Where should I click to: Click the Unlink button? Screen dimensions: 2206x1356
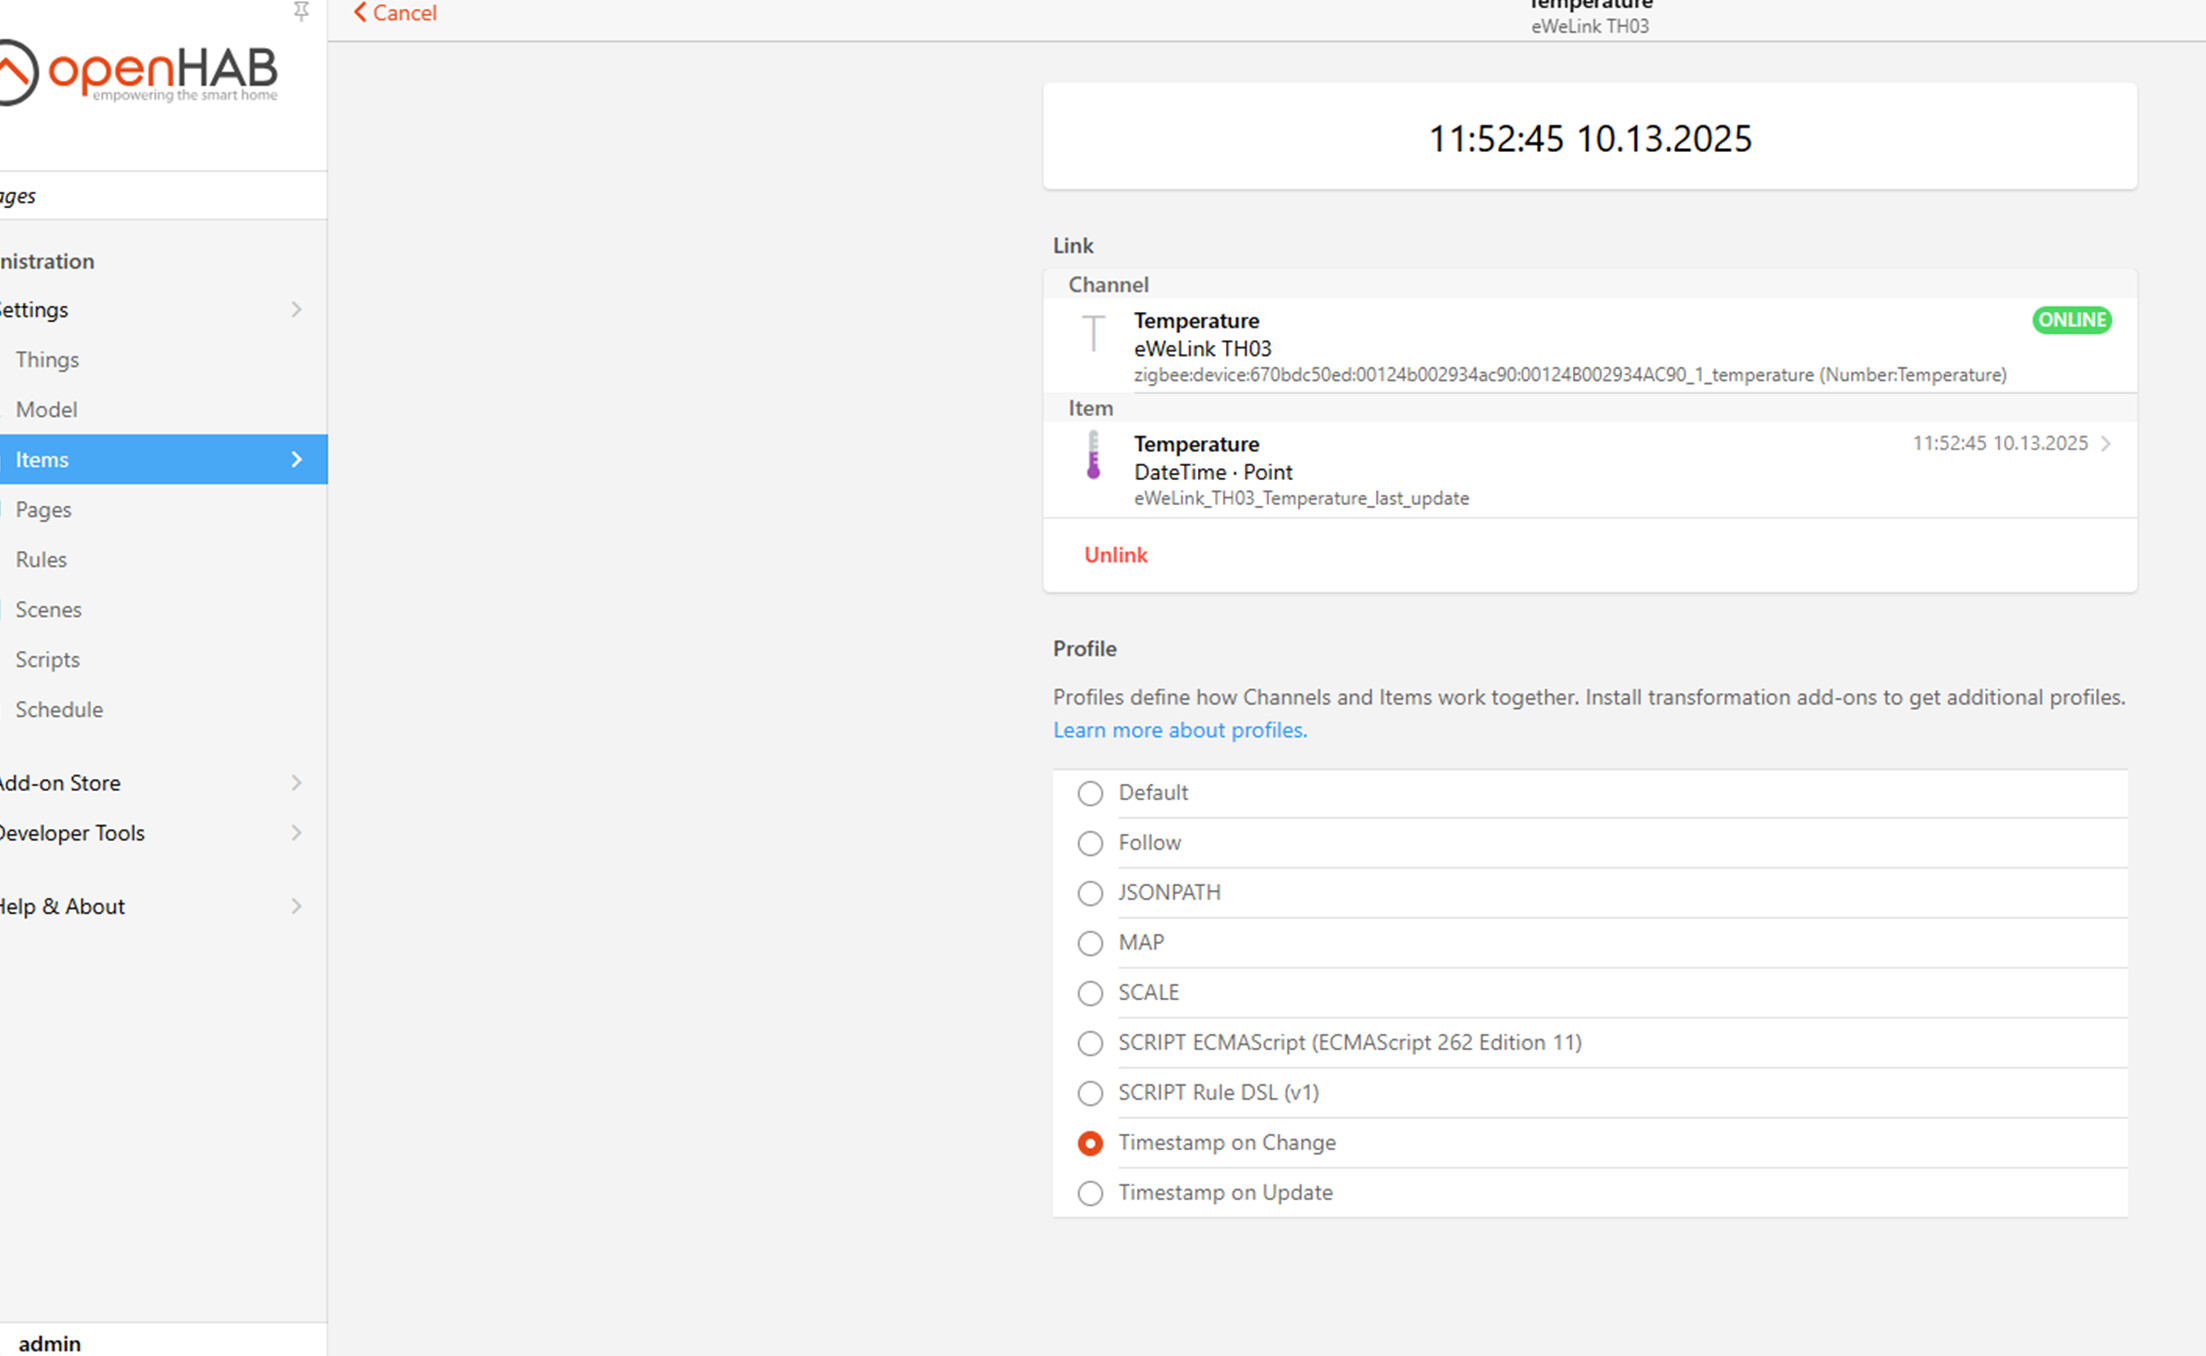(x=1116, y=555)
